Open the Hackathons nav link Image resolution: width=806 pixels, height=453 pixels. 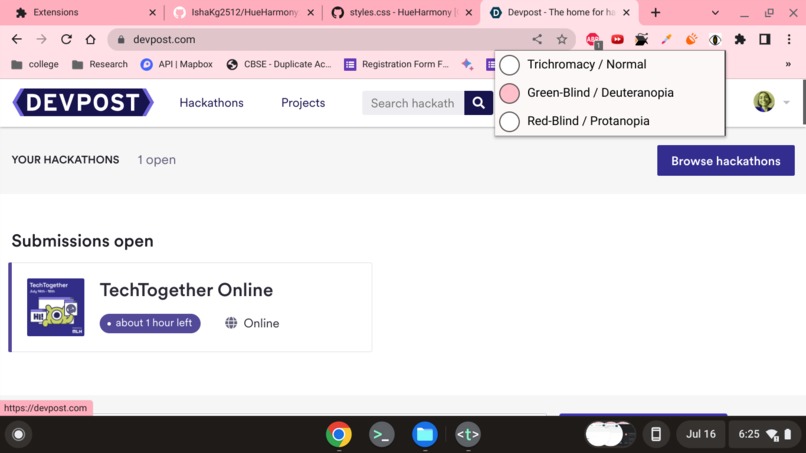[211, 103]
